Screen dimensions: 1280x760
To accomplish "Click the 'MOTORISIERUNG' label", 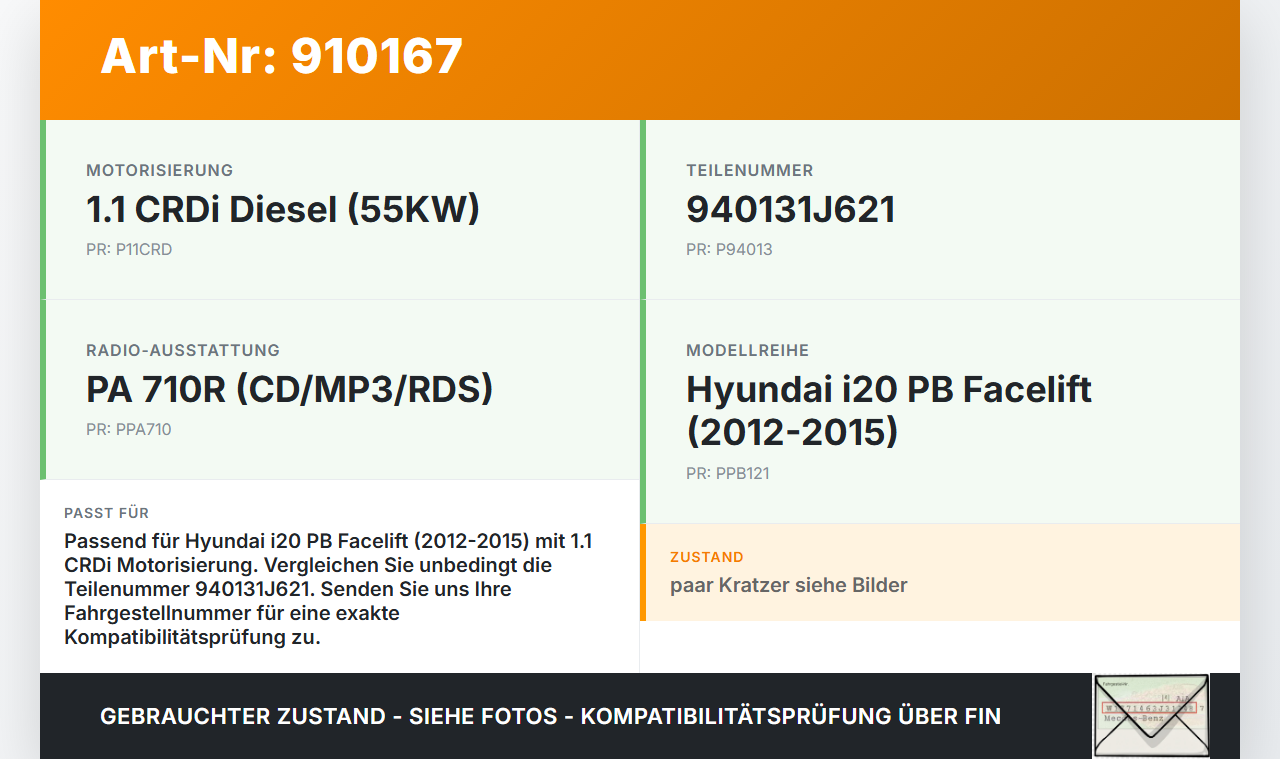I will pos(159,170).
